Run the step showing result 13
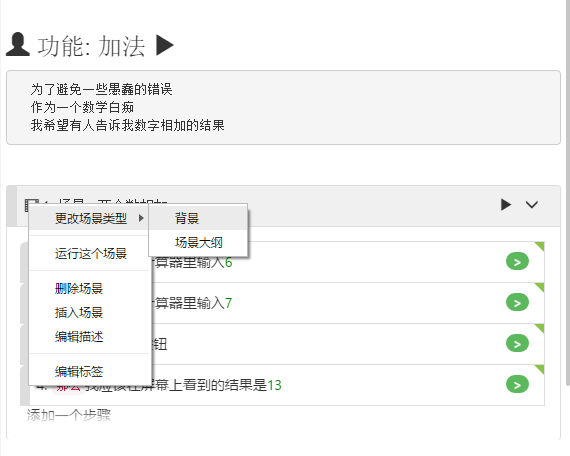The height and width of the screenshot is (456, 570). click(x=517, y=384)
